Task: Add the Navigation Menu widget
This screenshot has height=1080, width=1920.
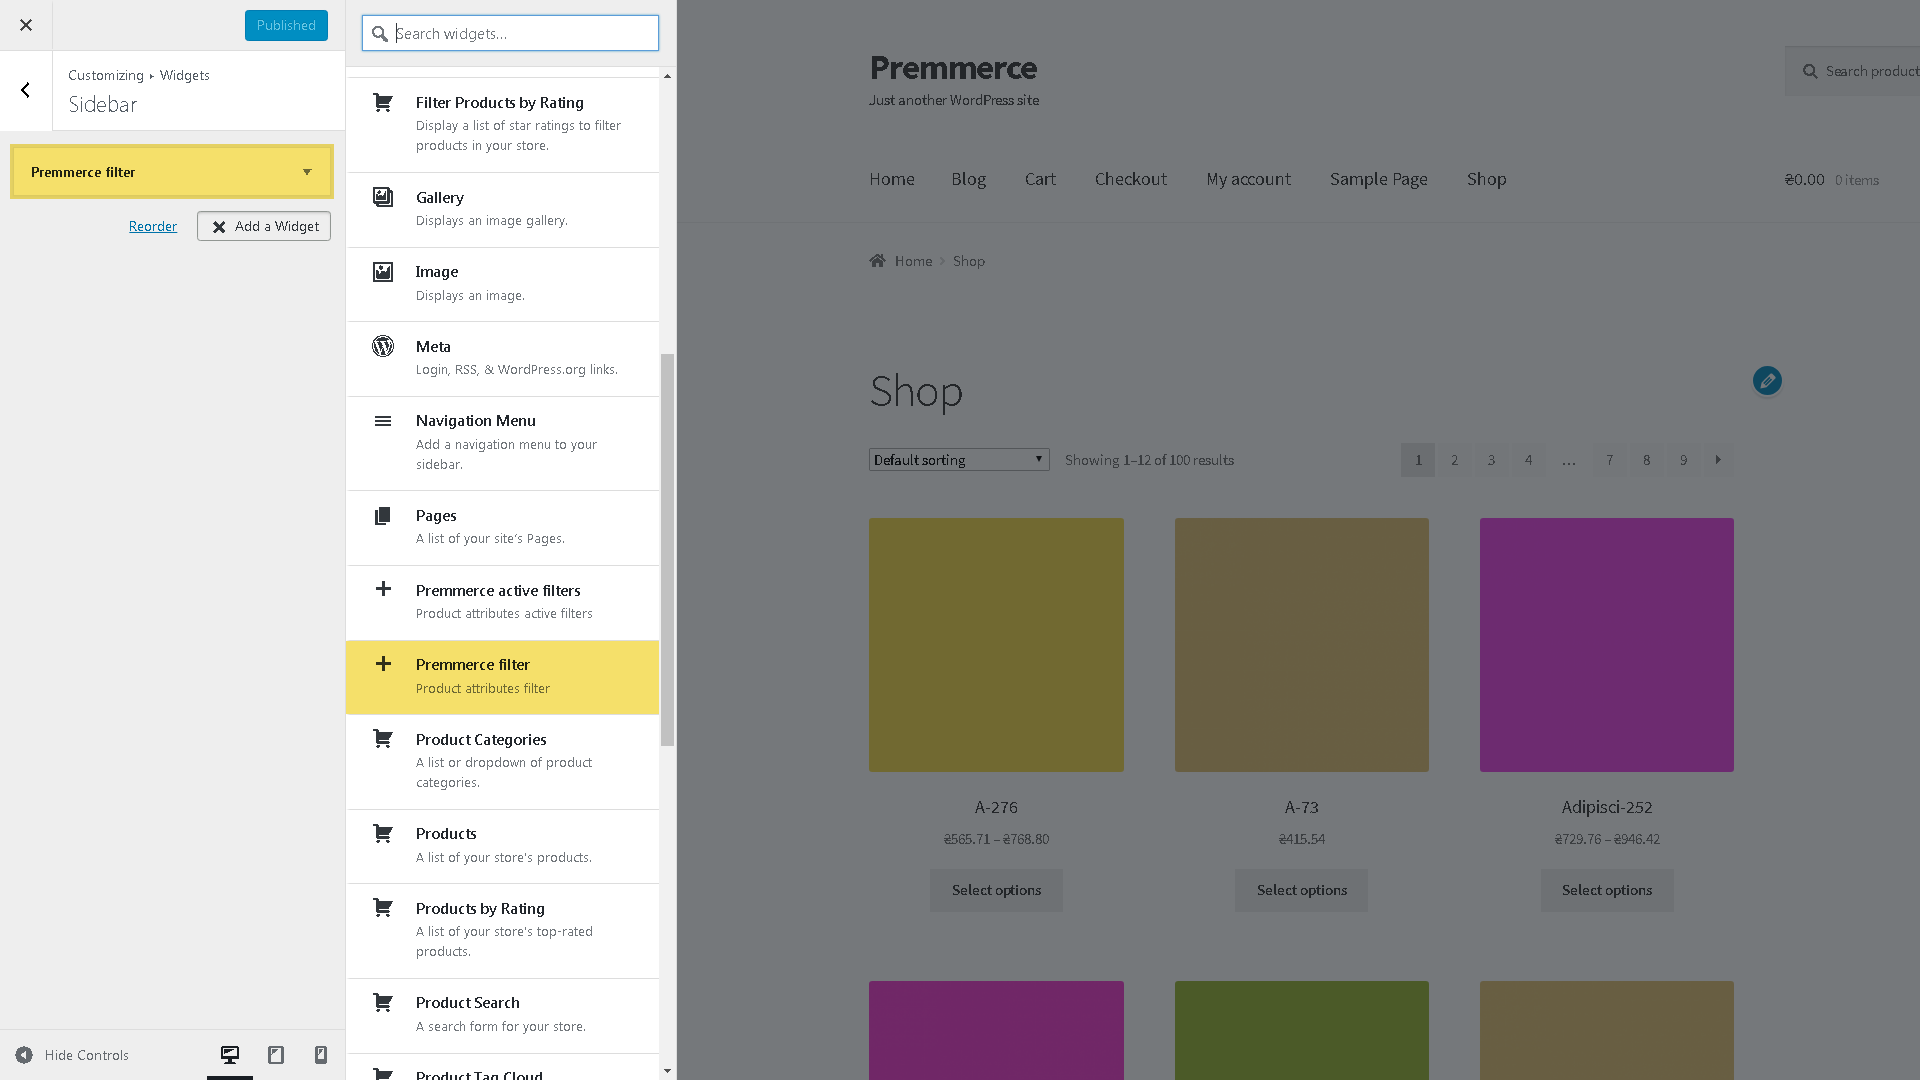Action: 502,443
